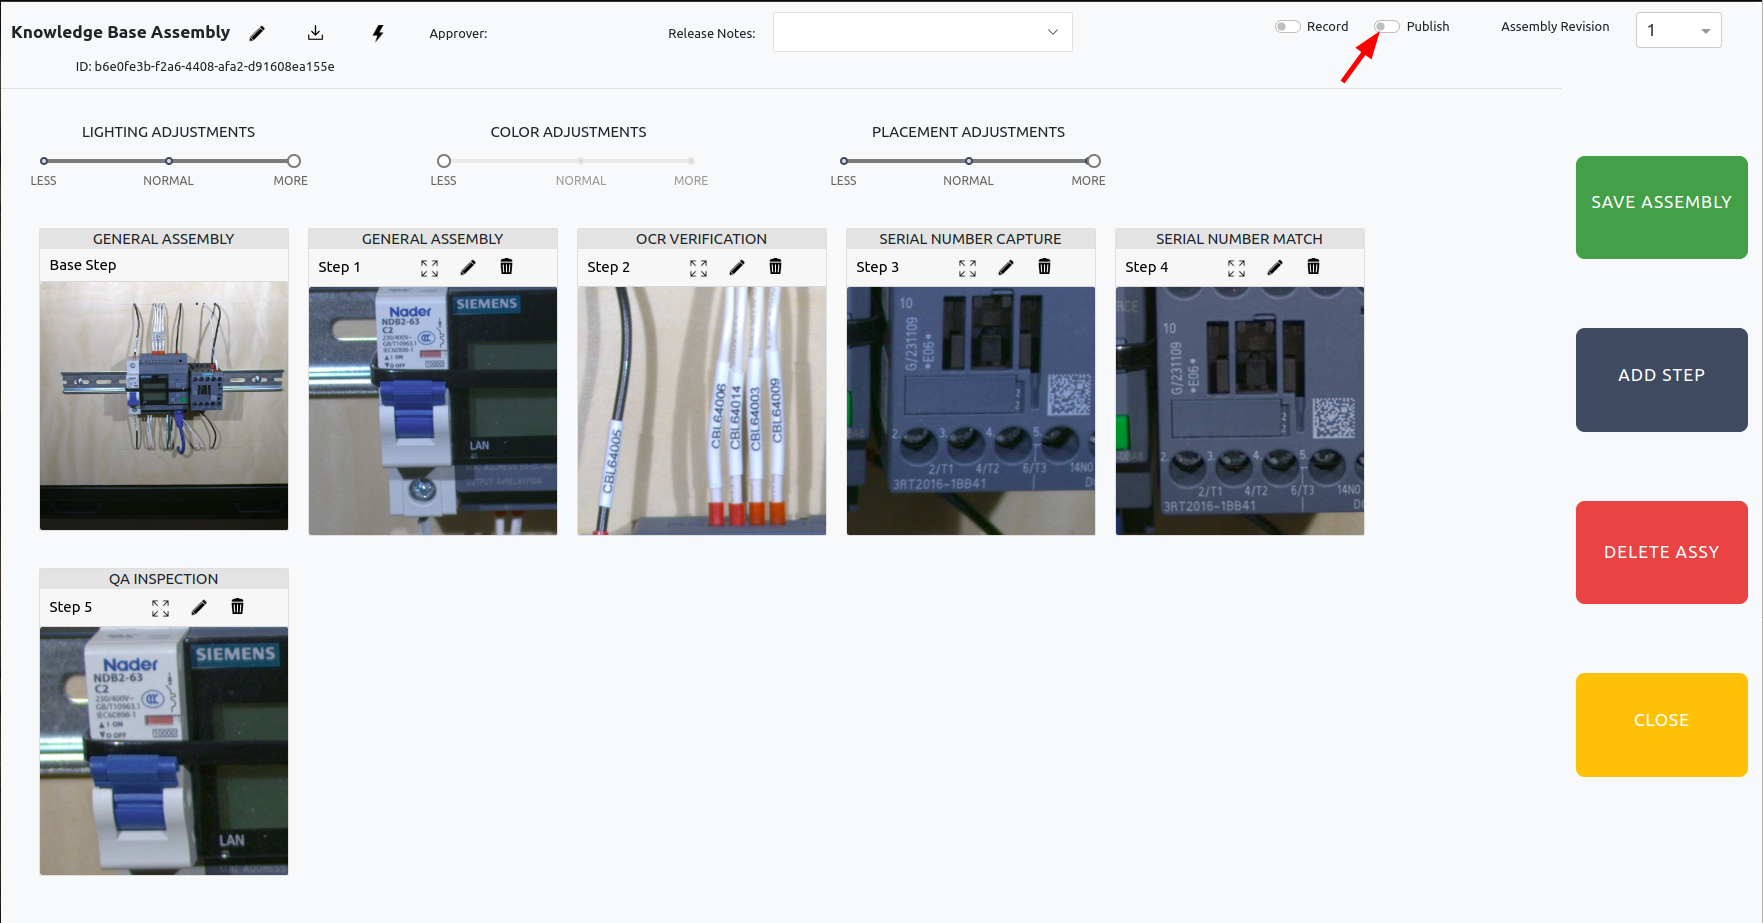Set Lighting Adjustments slider to Normal
This screenshot has width=1763, height=923.
point(169,161)
